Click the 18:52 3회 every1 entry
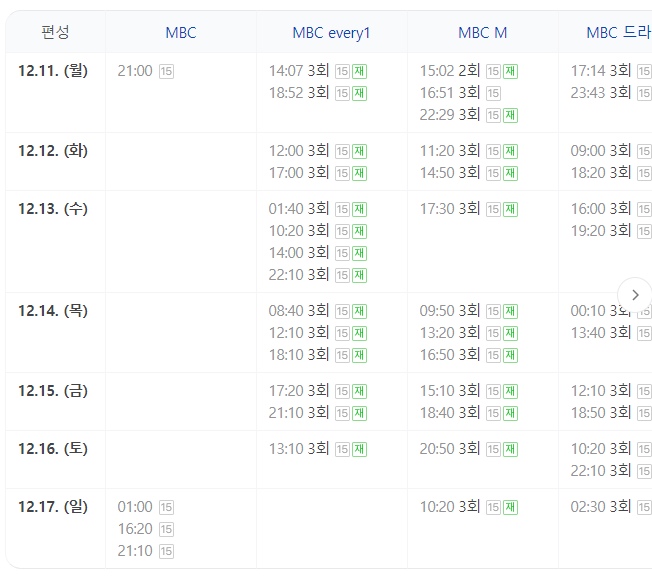 pos(299,93)
